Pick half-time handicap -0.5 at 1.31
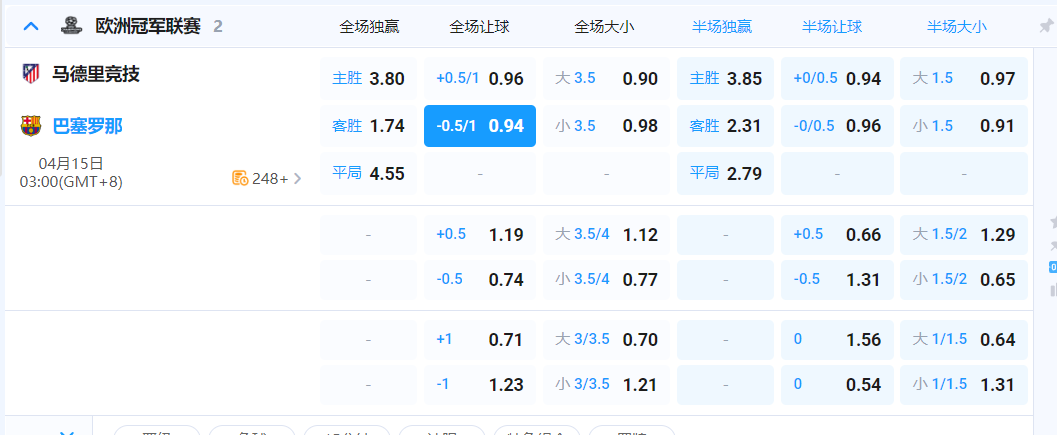1057x435 pixels. point(837,279)
